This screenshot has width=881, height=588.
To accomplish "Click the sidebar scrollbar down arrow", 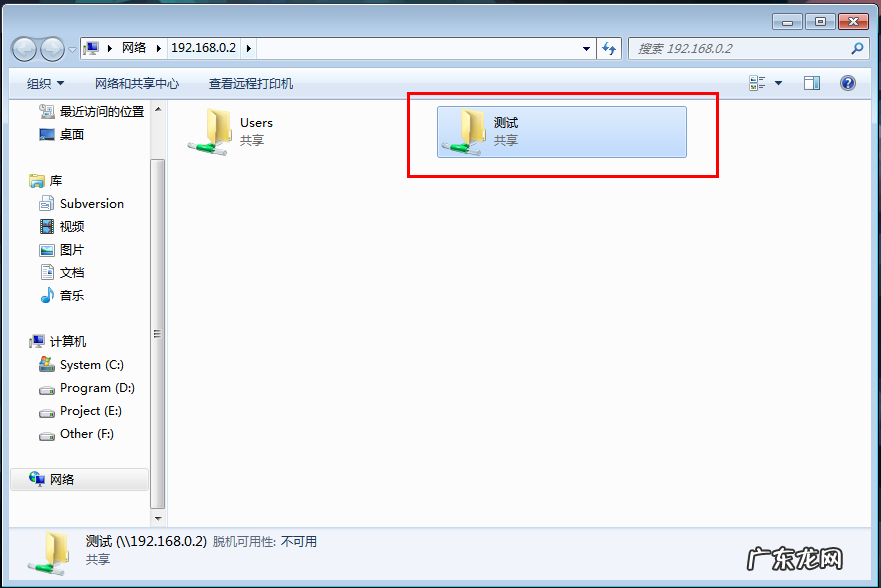I will (x=158, y=519).
